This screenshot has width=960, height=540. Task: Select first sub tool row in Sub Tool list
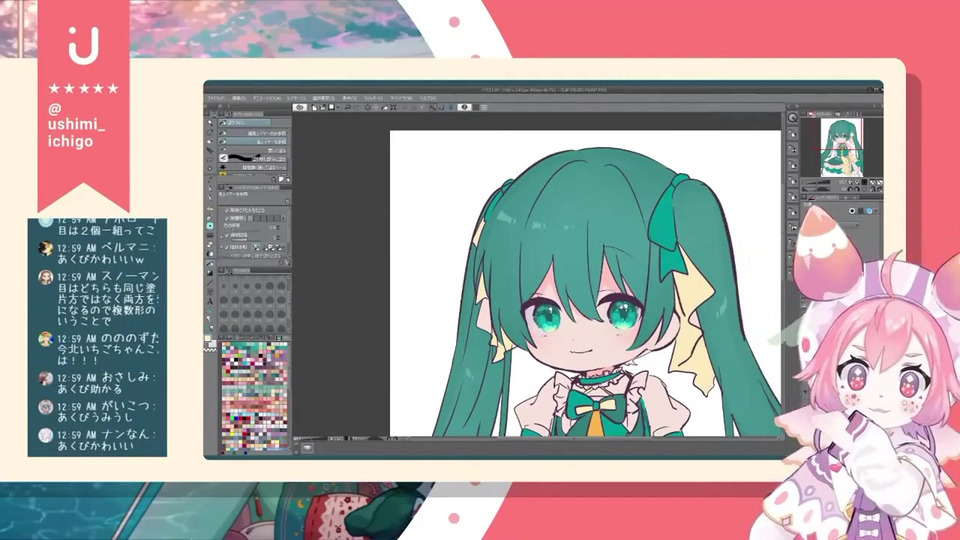(253, 133)
